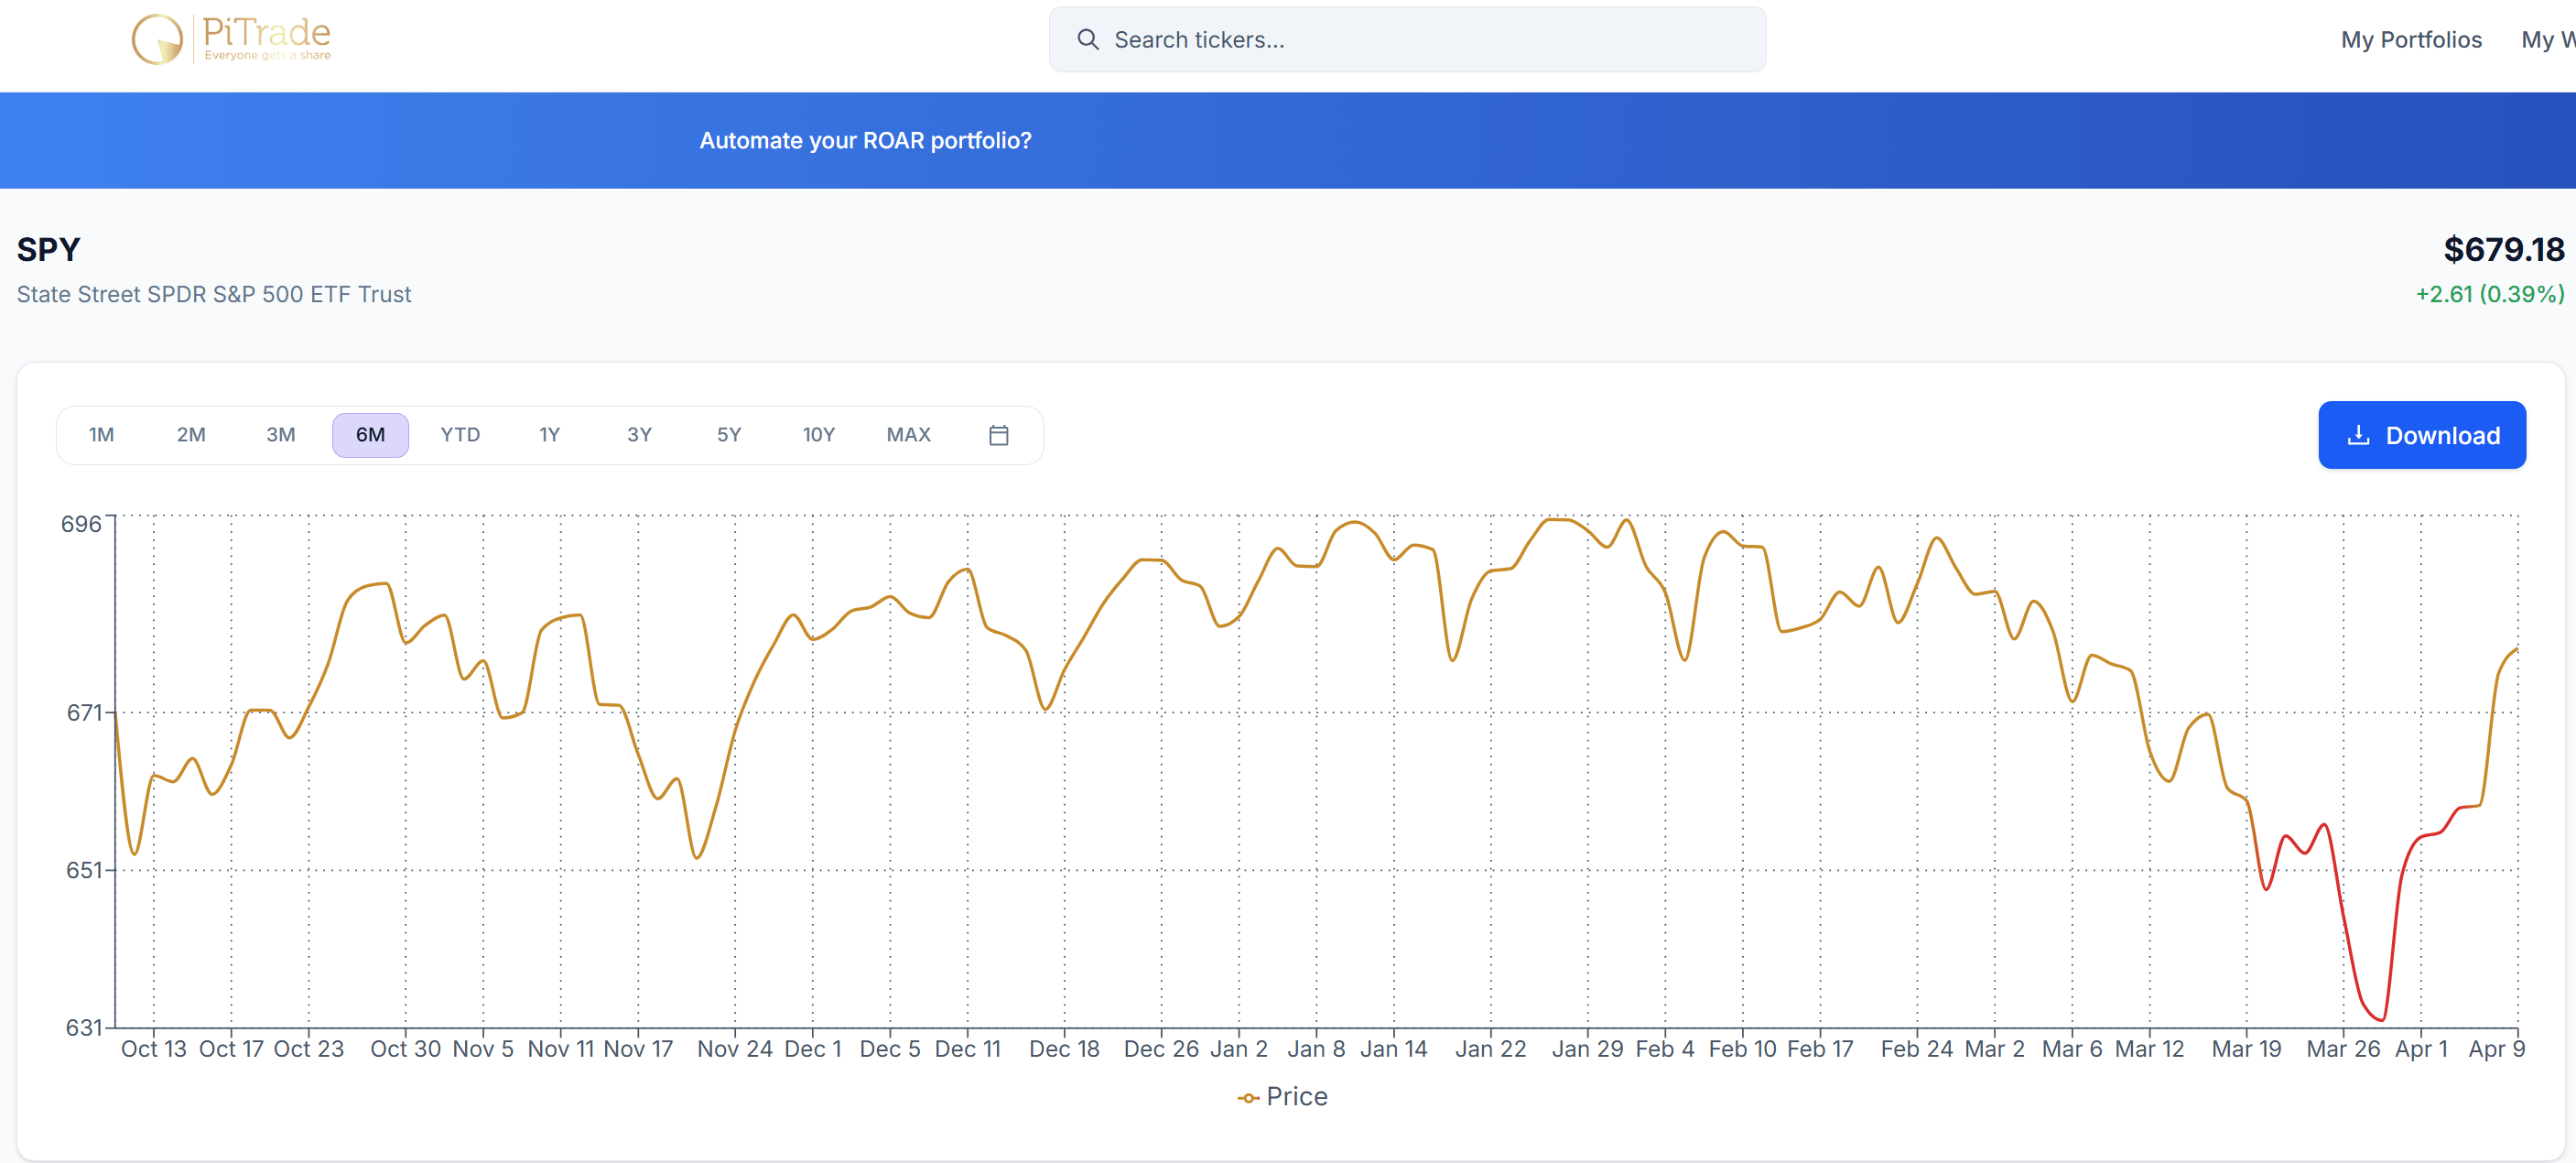2576x1163 pixels.
Task: Click the $679.18 price value
Action: tap(2503, 249)
